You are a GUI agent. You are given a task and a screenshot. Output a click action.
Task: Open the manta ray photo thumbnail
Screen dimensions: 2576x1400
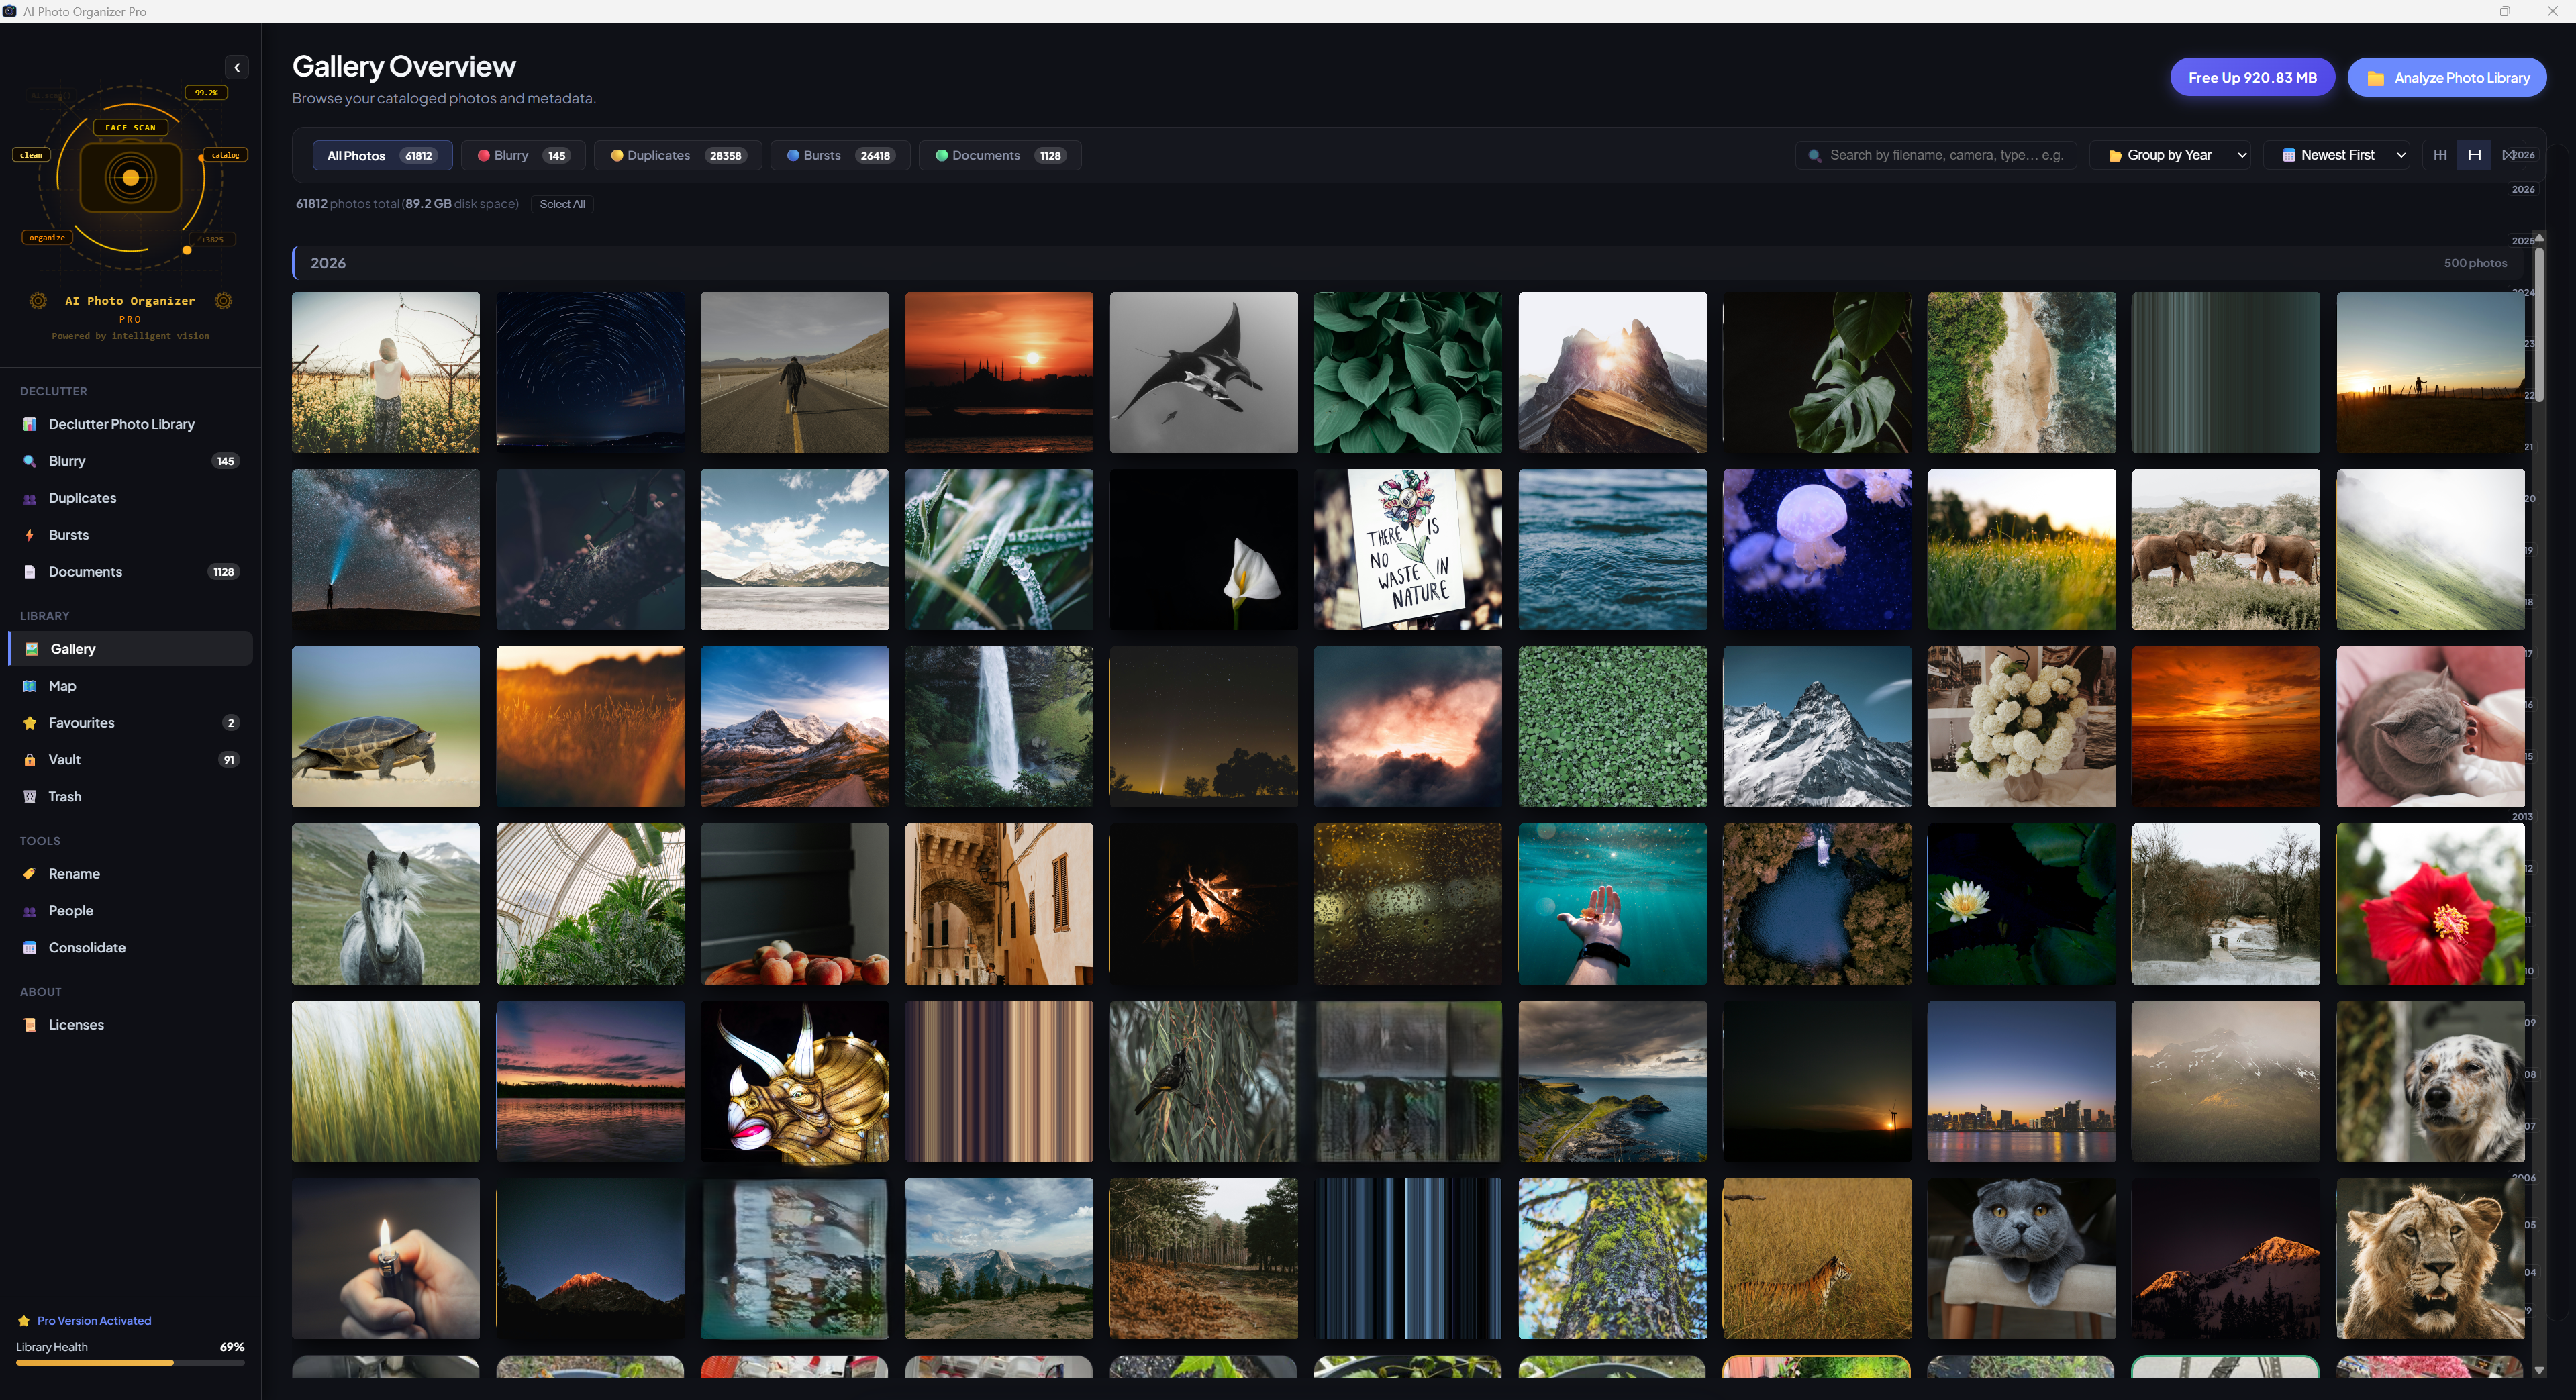tap(1203, 372)
